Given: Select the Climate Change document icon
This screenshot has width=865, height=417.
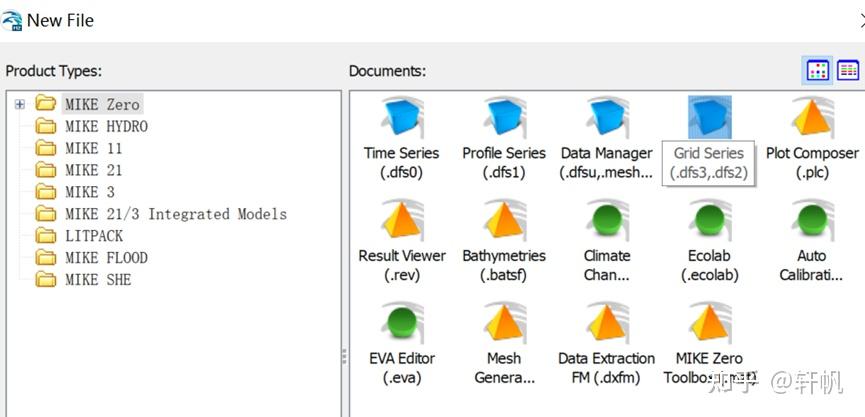Looking at the screenshot, I should (607, 221).
